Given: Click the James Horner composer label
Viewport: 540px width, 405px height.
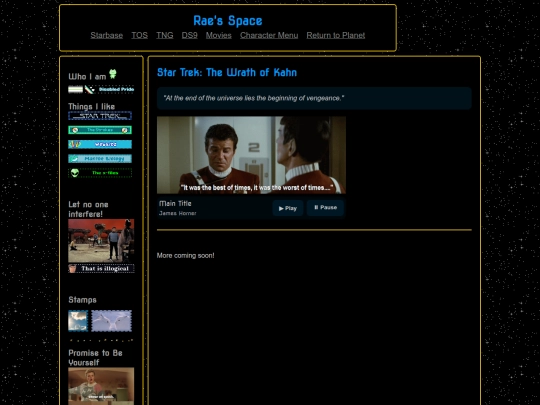Looking at the screenshot, I should coord(178,214).
